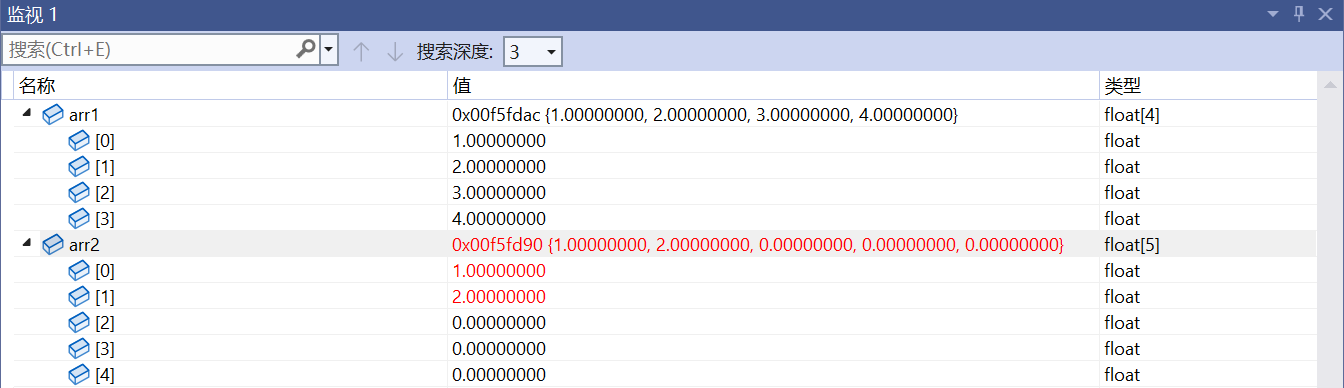The image size is (1344, 388).
Task: Click the arr2 [0] element icon
Action: pos(79,271)
